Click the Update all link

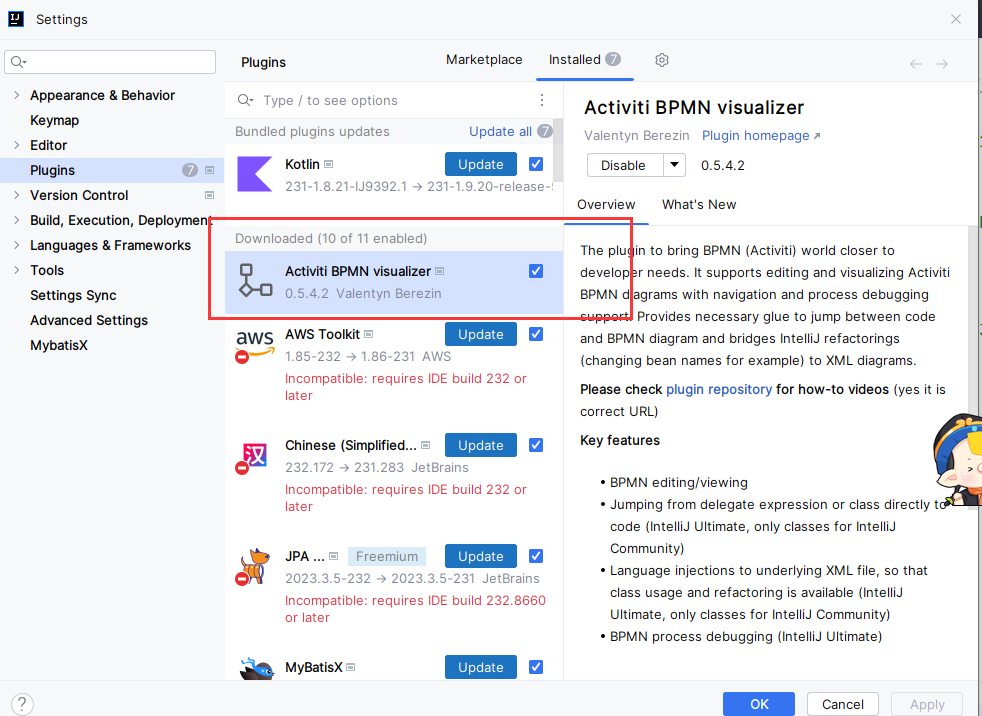point(500,132)
